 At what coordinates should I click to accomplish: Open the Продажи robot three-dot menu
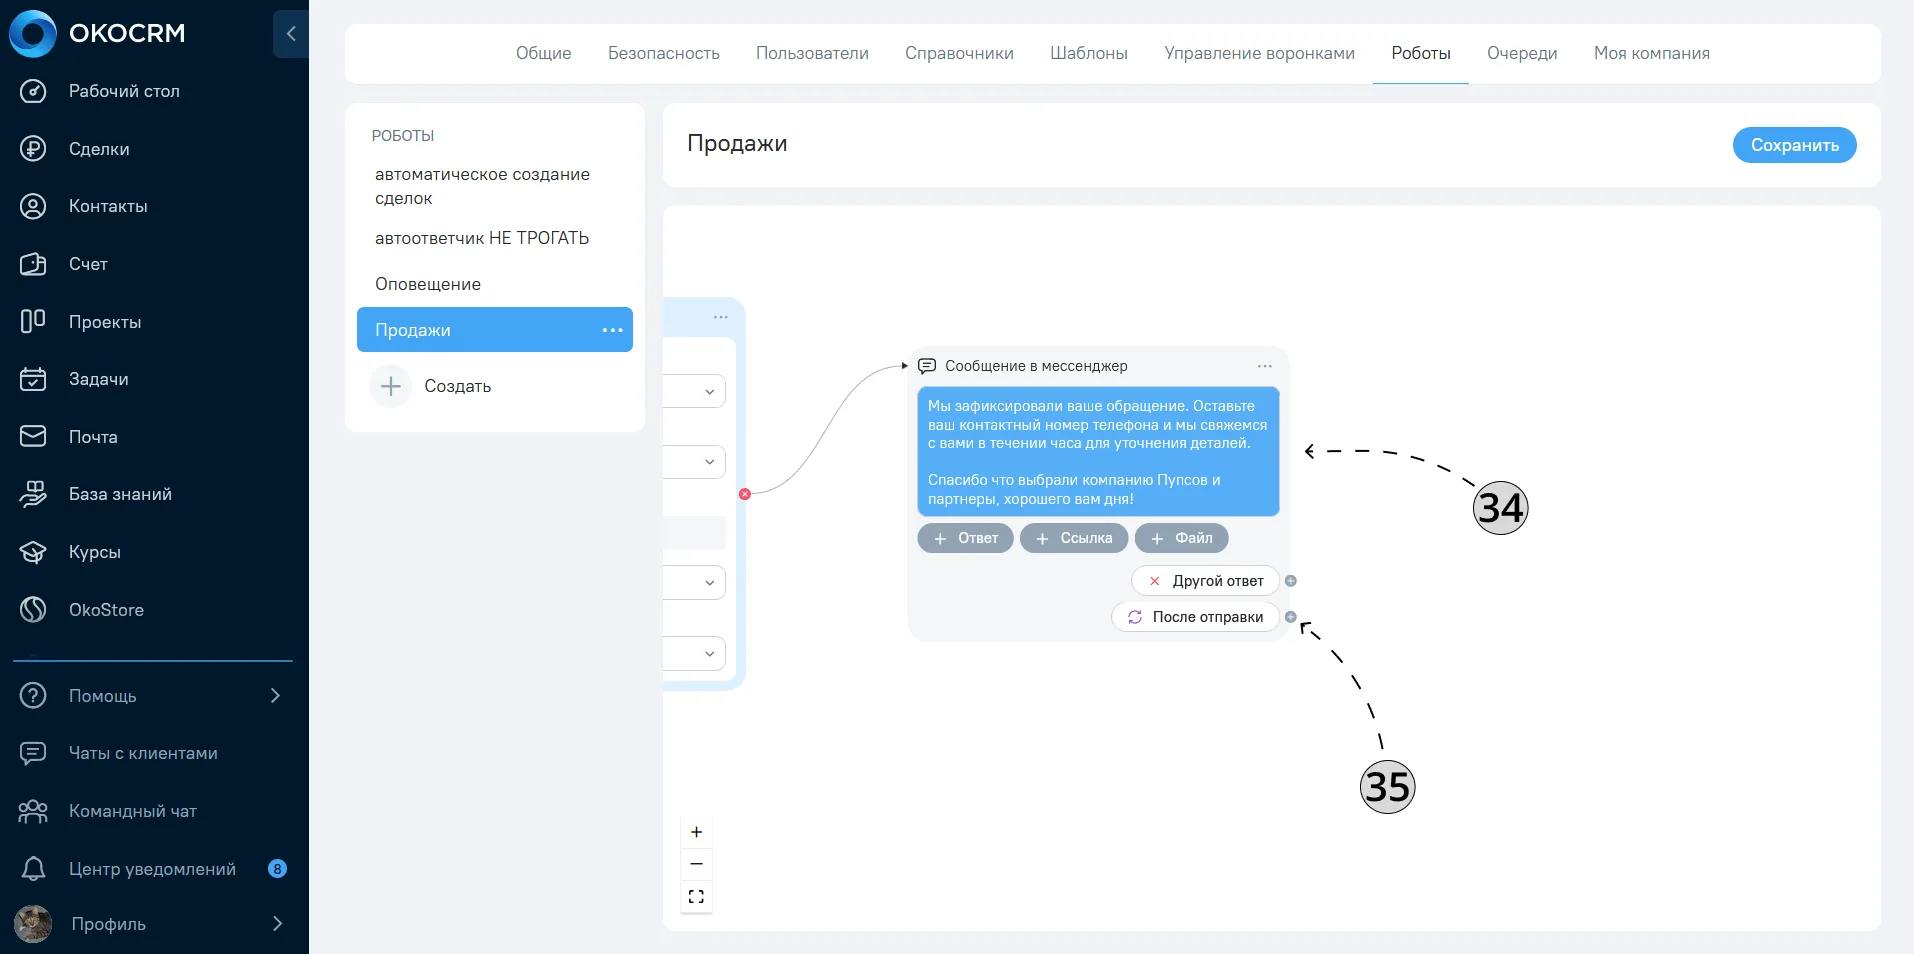[612, 330]
